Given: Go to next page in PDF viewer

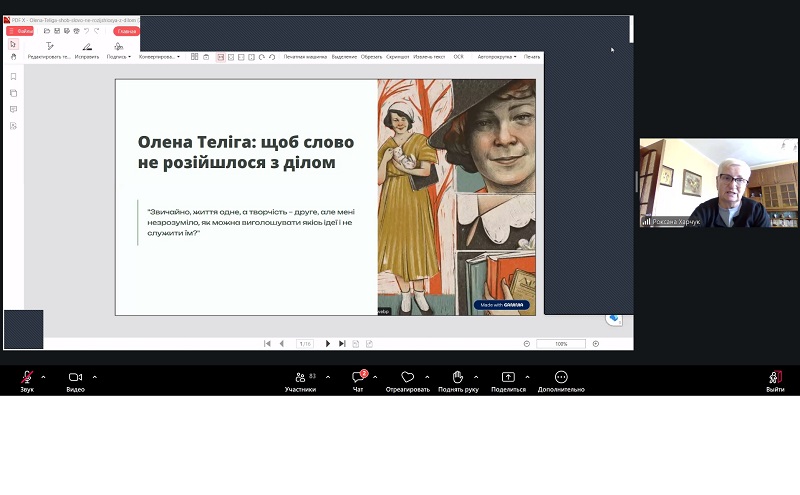Looking at the screenshot, I should pyautogui.click(x=328, y=344).
